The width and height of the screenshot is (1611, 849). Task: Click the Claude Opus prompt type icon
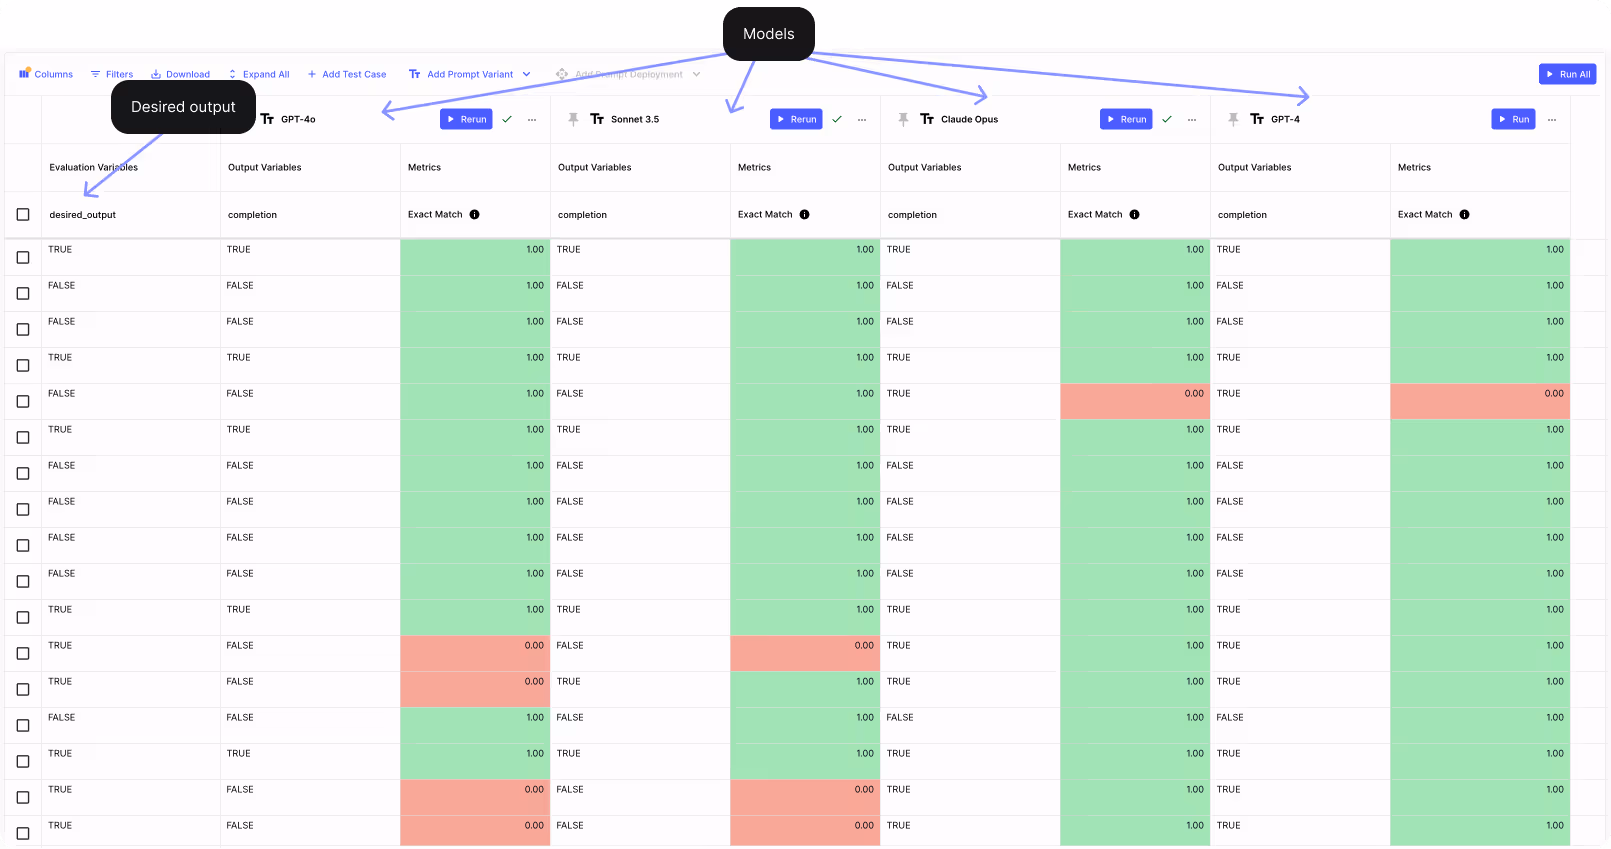[x=927, y=119]
